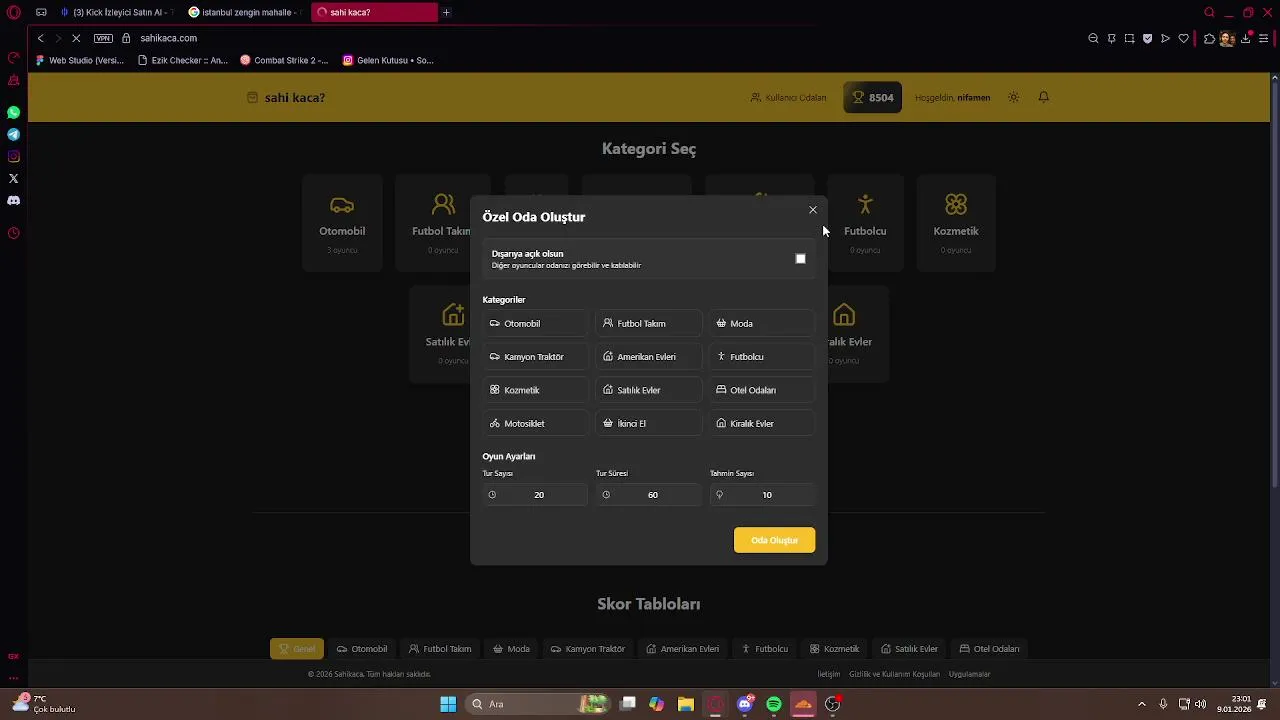Viewport: 1280px width, 720px height.
Task: Open the Otomobil category card behind the dialog
Action: 342,223
